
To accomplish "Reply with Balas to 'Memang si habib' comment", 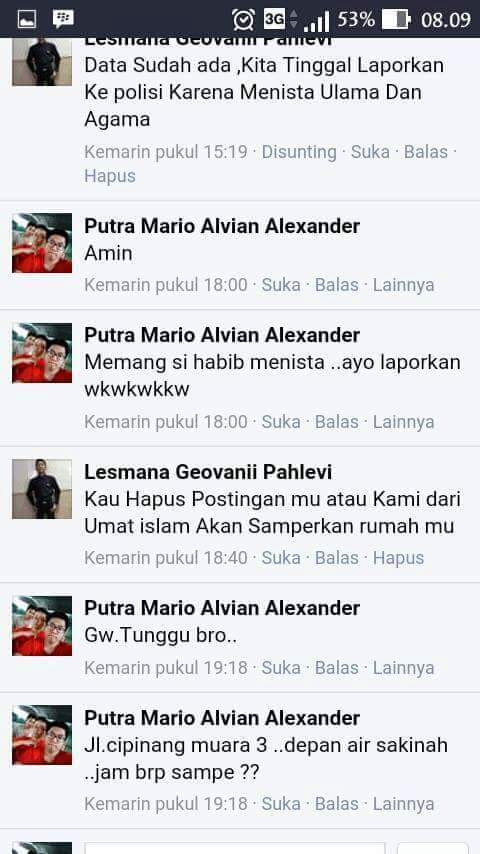I will click(337, 422).
